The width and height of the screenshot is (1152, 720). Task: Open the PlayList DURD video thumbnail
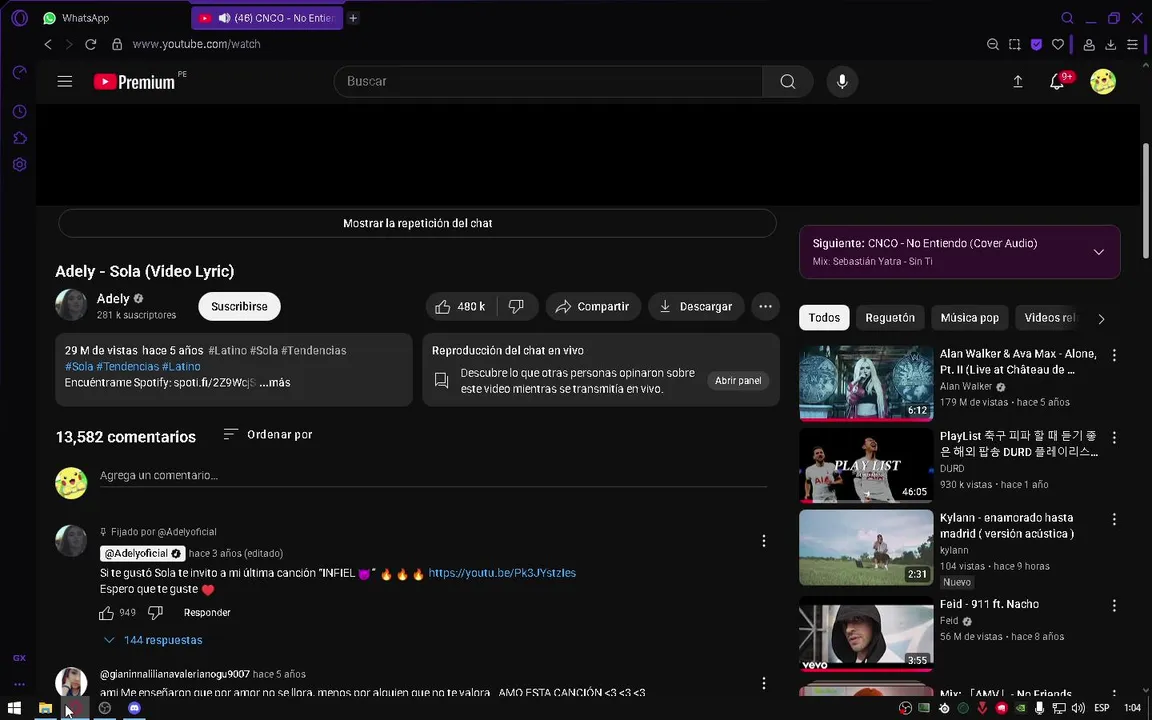pyautogui.click(x=866, y=464)
